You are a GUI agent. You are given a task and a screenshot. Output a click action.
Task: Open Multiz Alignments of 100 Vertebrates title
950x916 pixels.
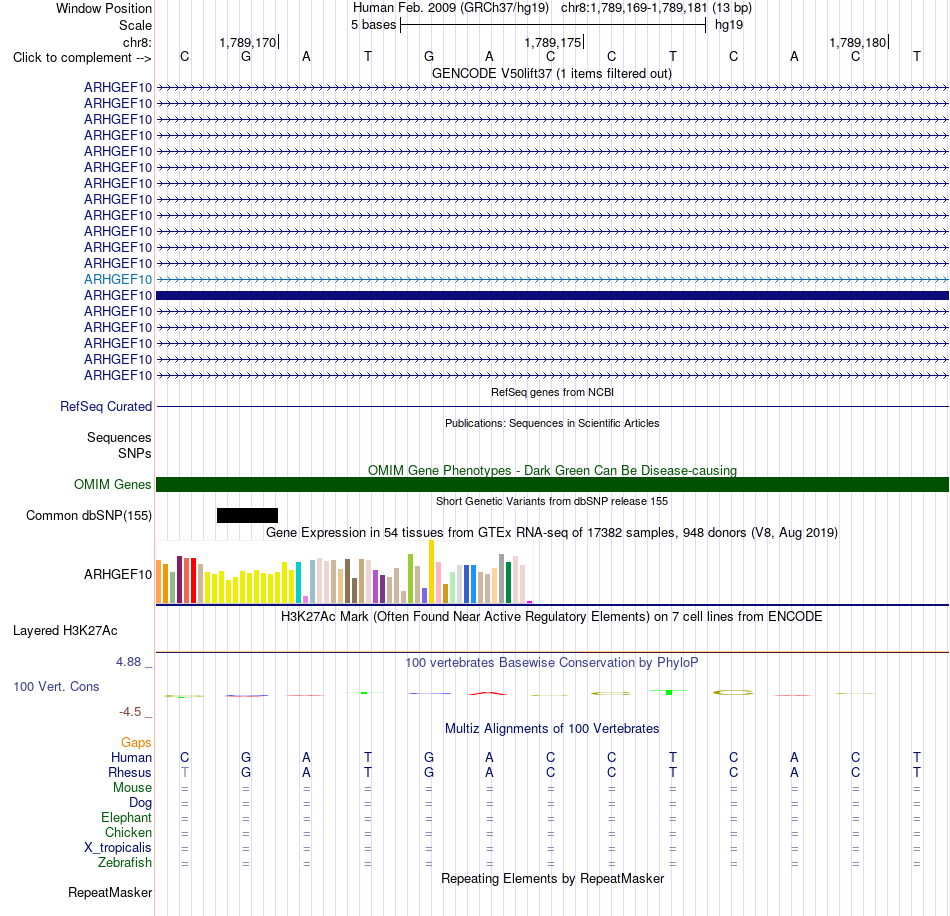tap(552, 729)
